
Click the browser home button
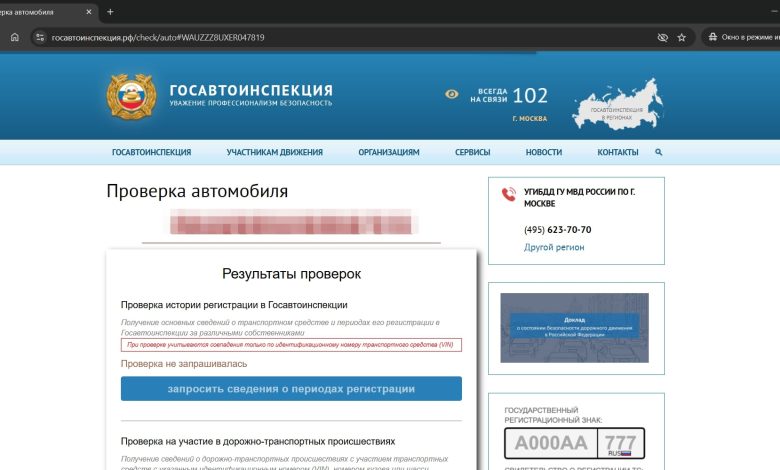[15, 37]
